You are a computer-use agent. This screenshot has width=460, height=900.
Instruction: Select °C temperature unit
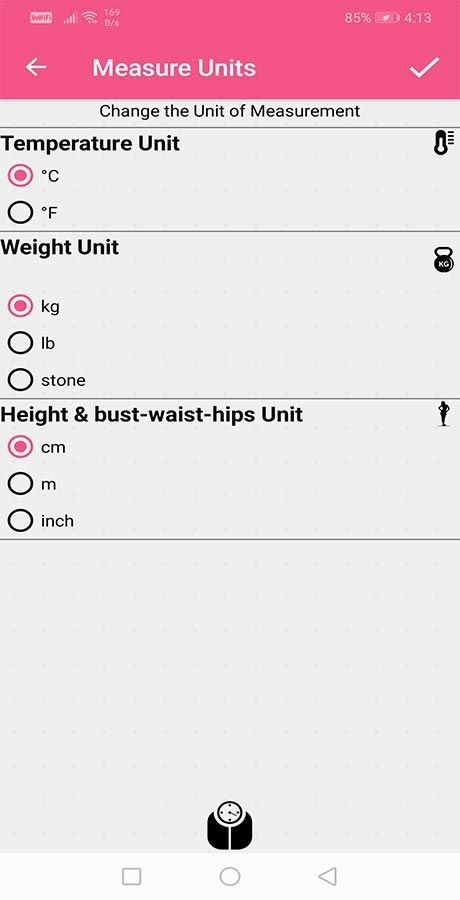(34, 176)
